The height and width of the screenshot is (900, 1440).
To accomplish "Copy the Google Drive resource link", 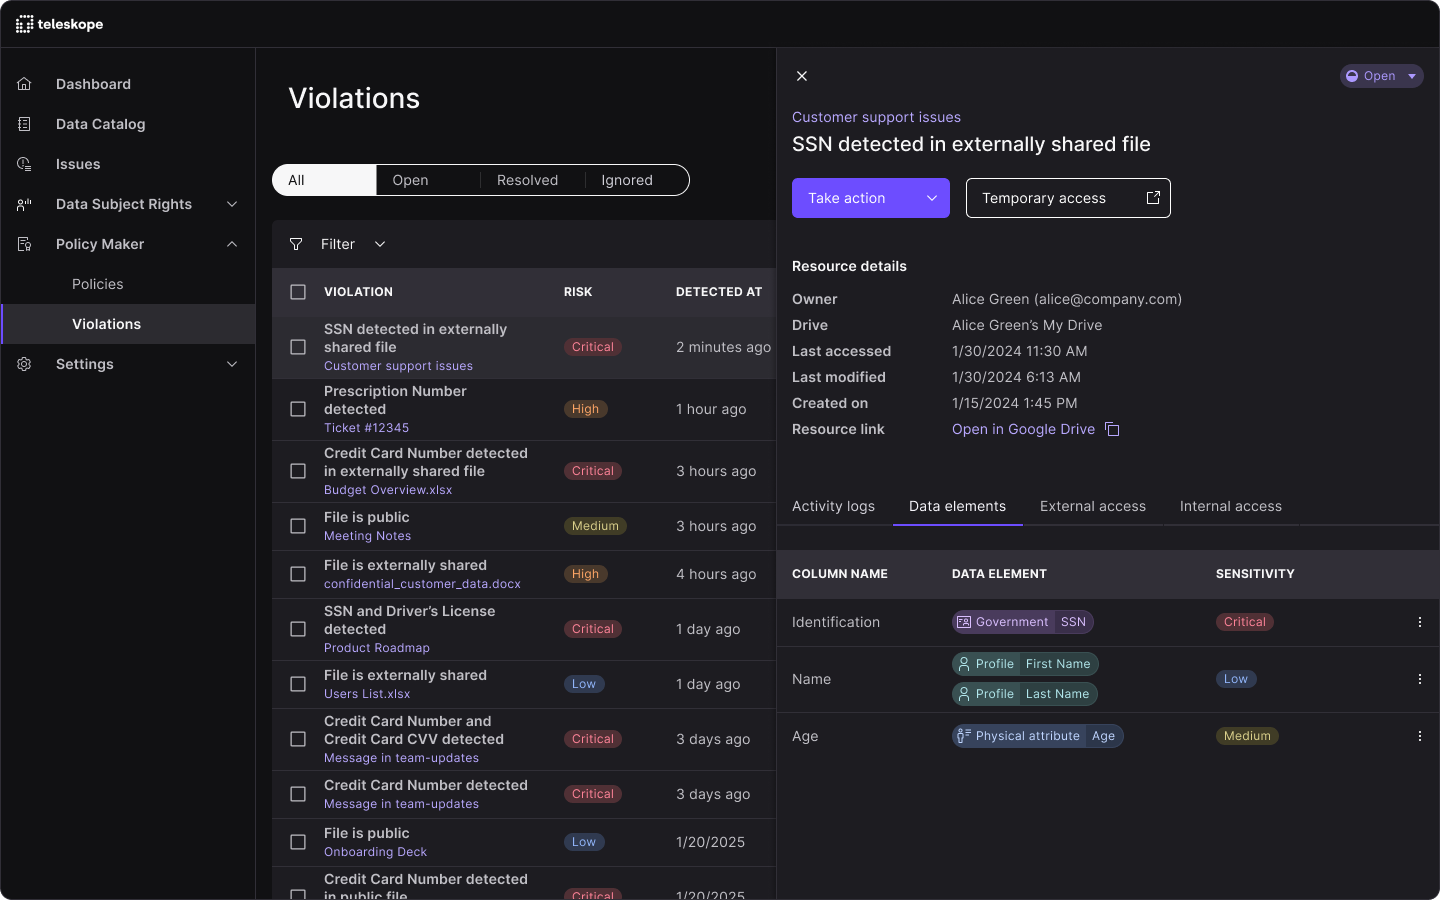I will pyautogui.click(x=1112, y=429).
